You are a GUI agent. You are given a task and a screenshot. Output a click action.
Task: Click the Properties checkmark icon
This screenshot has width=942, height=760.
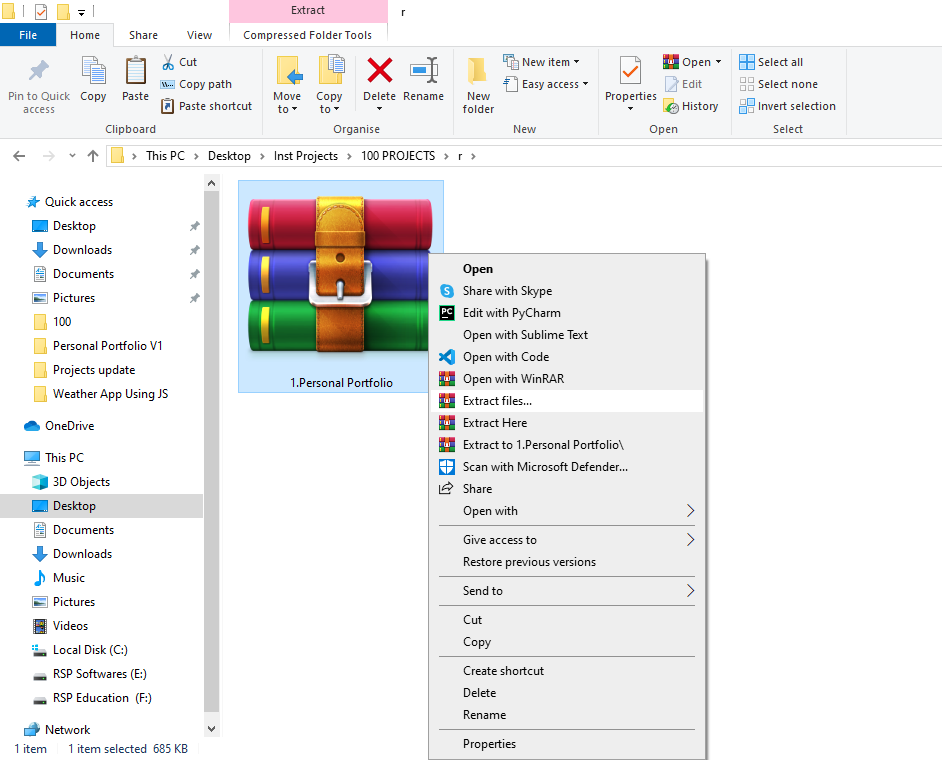click(630, 71)
